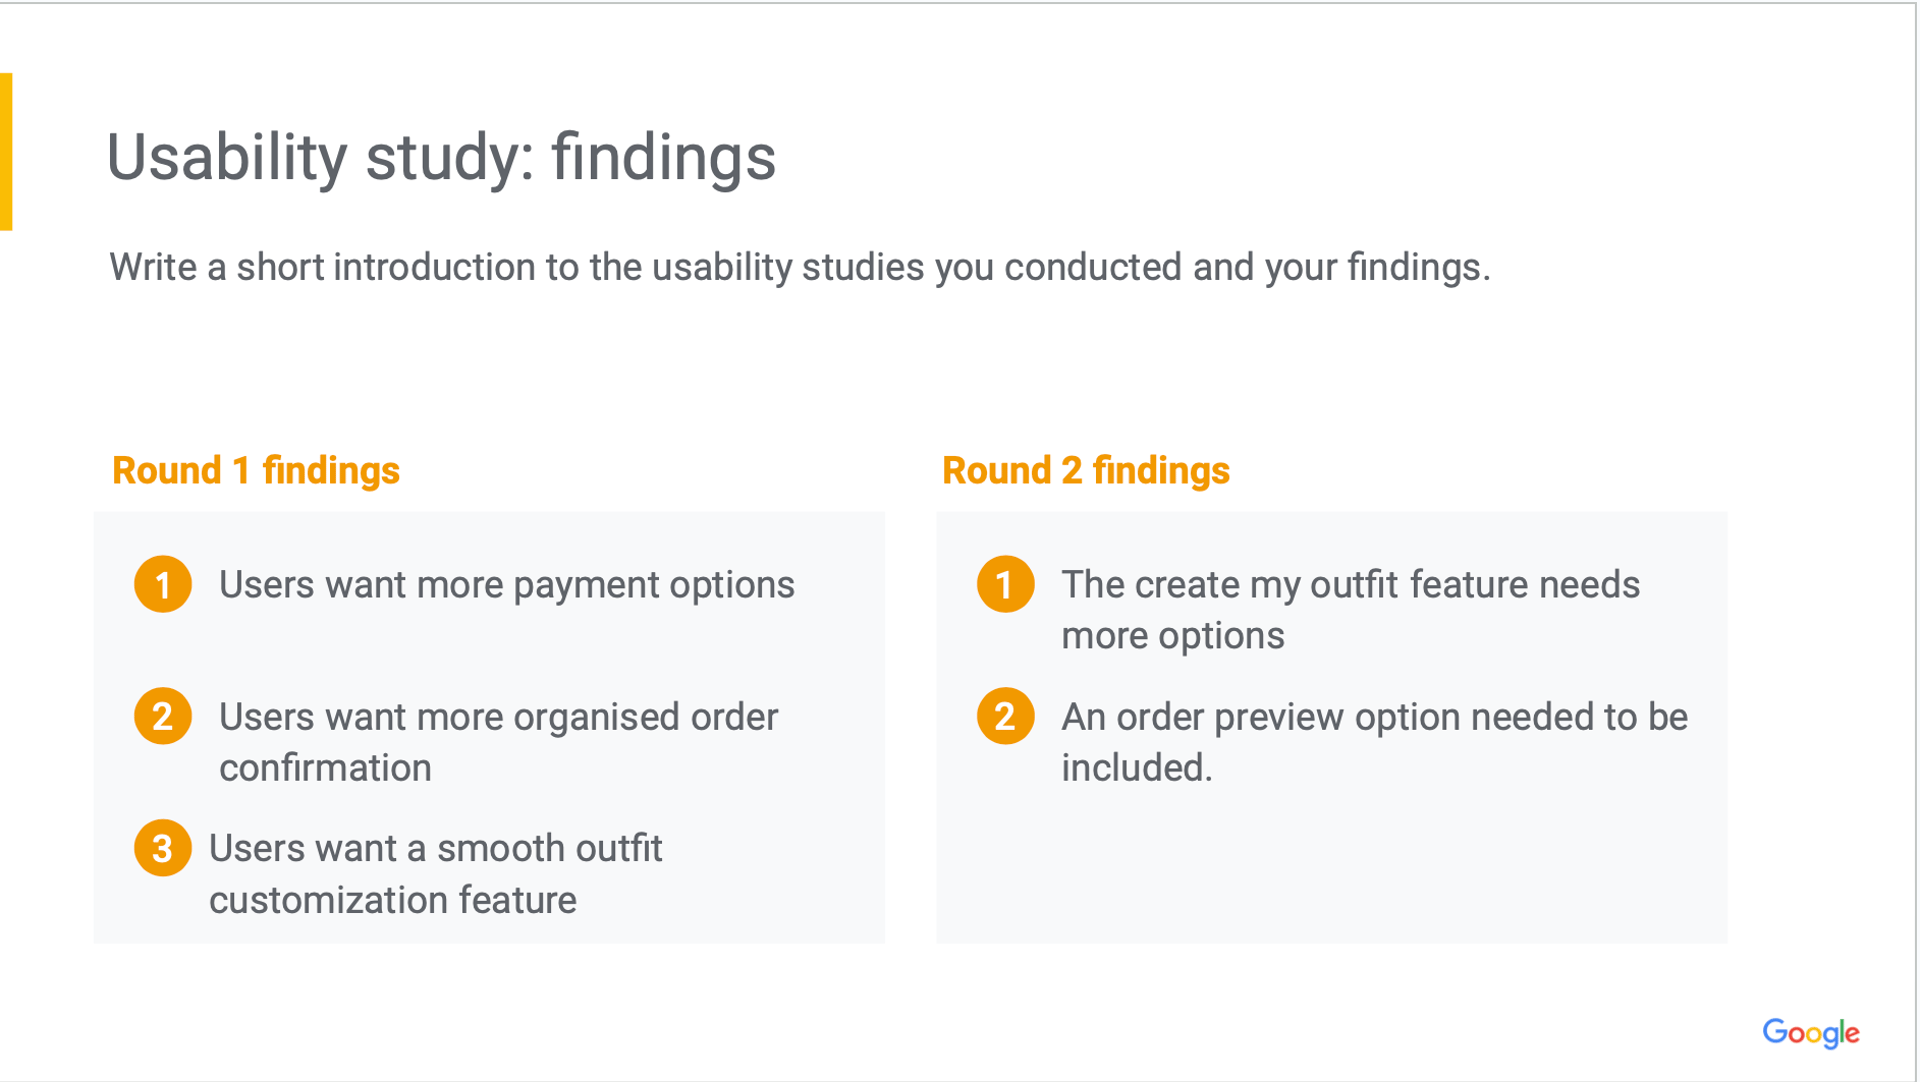Click the Round 2 number 1 circle
The width and height of the screenshot is (1920, 1082).
[x=1005, y=585]
